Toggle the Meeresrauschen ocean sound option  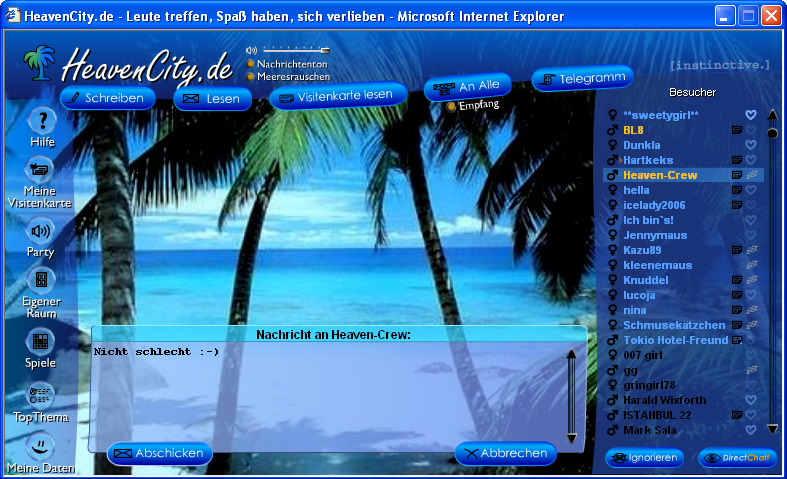pyautogui.click(x=250, y=77)
